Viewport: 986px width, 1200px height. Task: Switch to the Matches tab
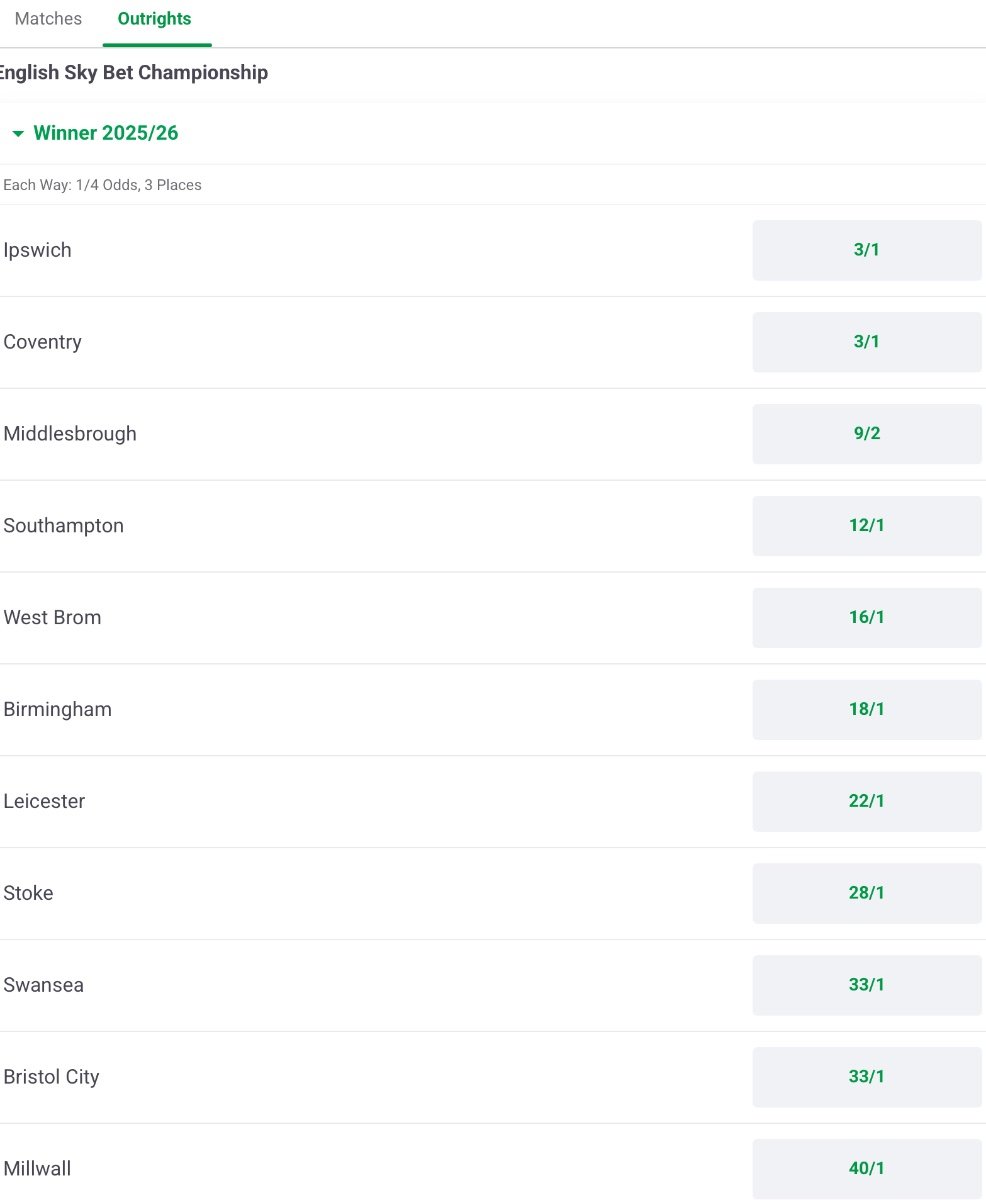48,19
